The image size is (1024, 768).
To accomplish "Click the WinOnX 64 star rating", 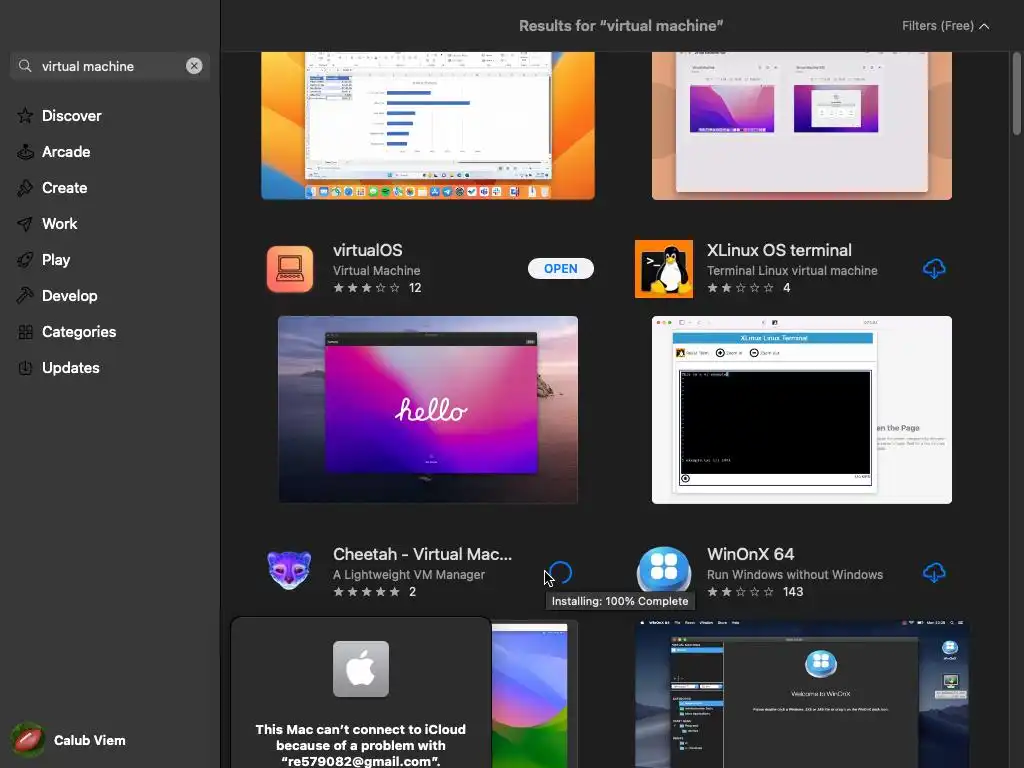I will pyautogui.click(x=741, y=592).
